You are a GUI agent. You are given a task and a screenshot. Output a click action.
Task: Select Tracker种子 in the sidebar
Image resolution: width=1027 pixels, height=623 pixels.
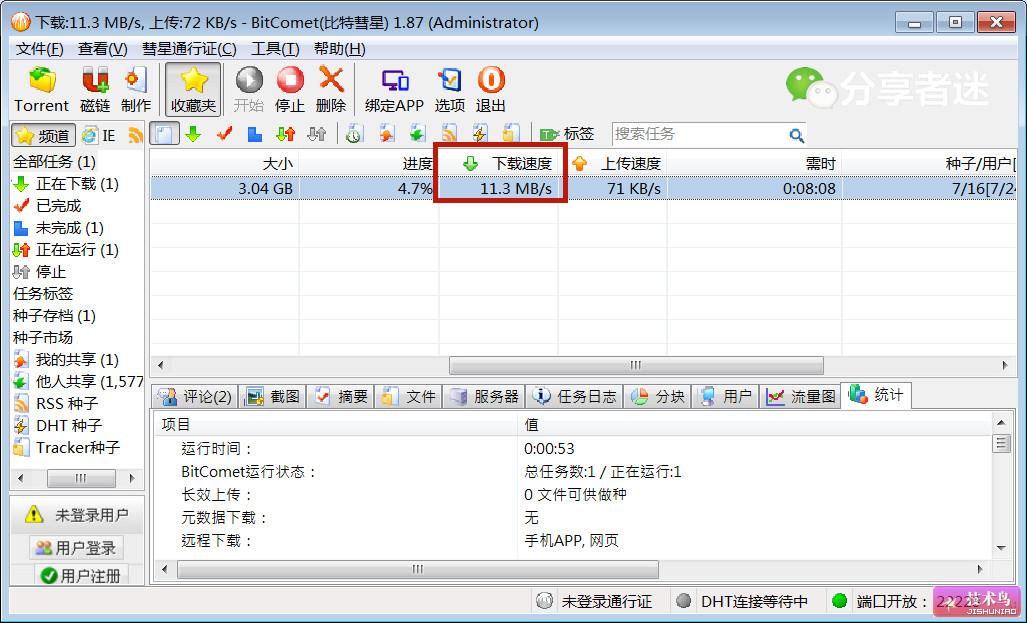tap(66, 447)
